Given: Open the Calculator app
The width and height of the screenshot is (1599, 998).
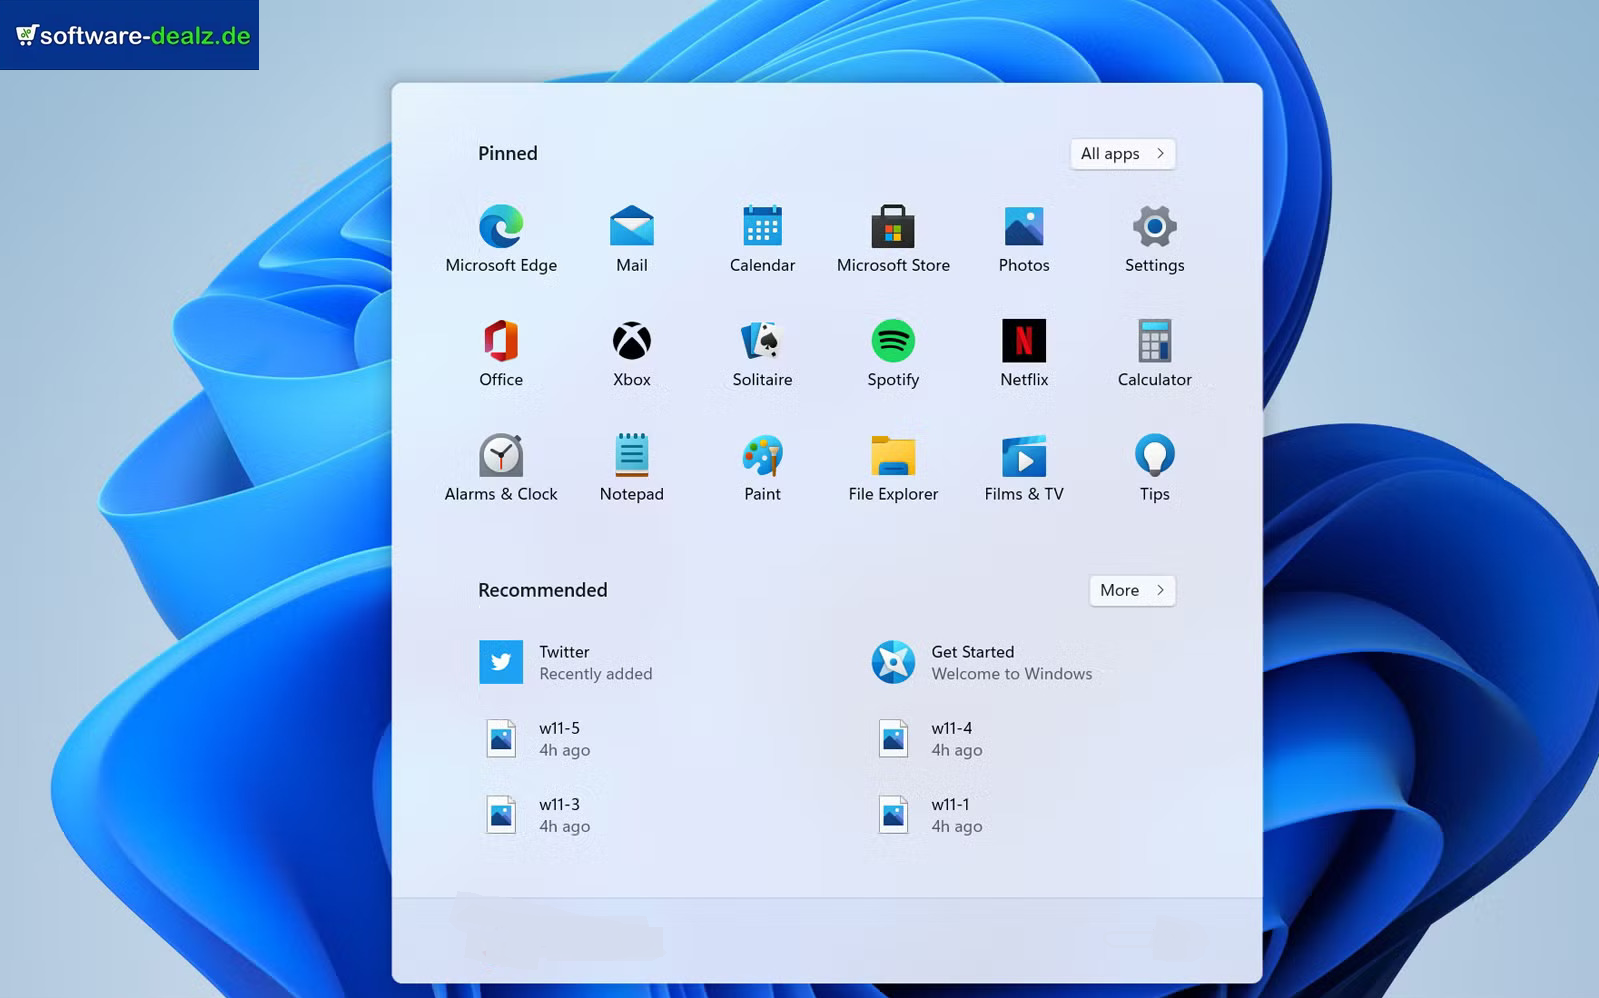Looking at the screenshot, I should (1154, 353).
